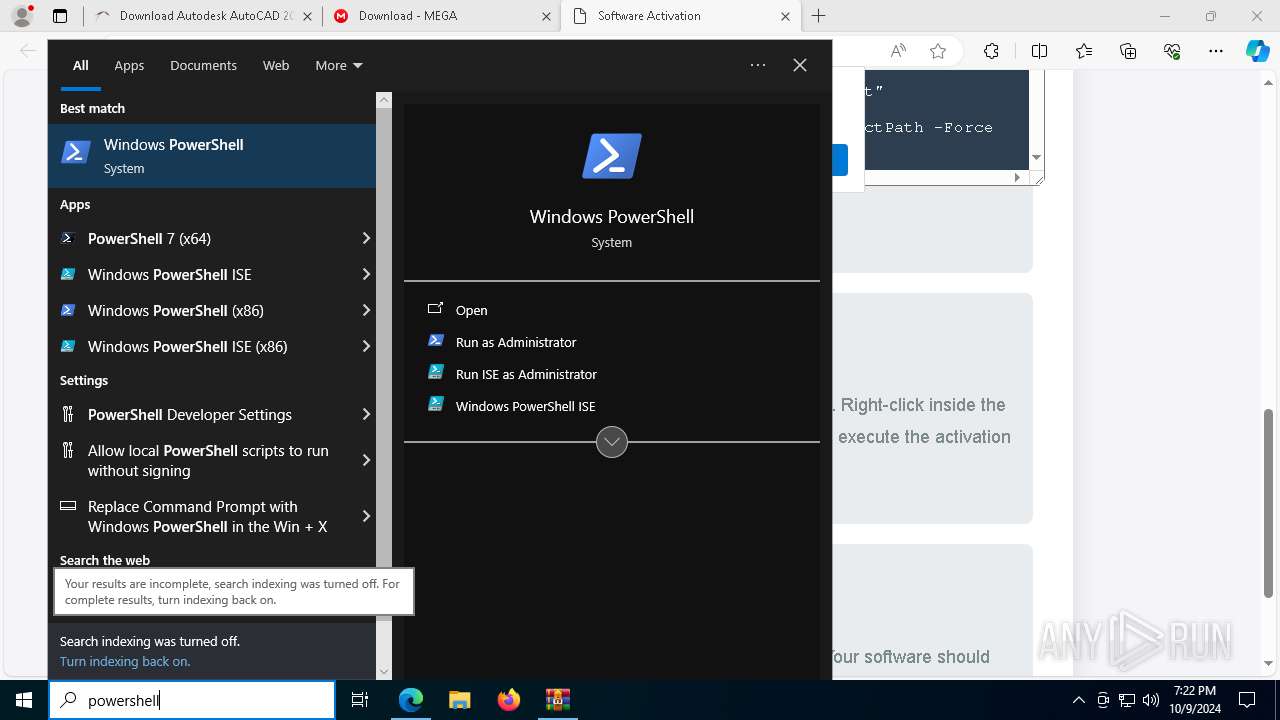Viewport: 1280px width, 720px height.
Task: Open notification center icon
Action: pyautogui.click(x=1247, y=700)
